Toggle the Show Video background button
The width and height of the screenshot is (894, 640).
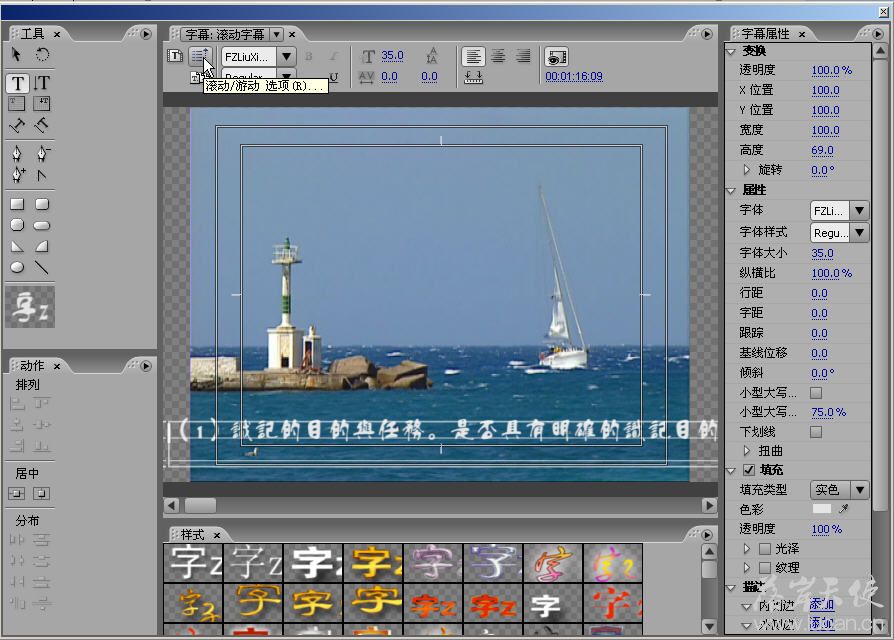[556, 56]
